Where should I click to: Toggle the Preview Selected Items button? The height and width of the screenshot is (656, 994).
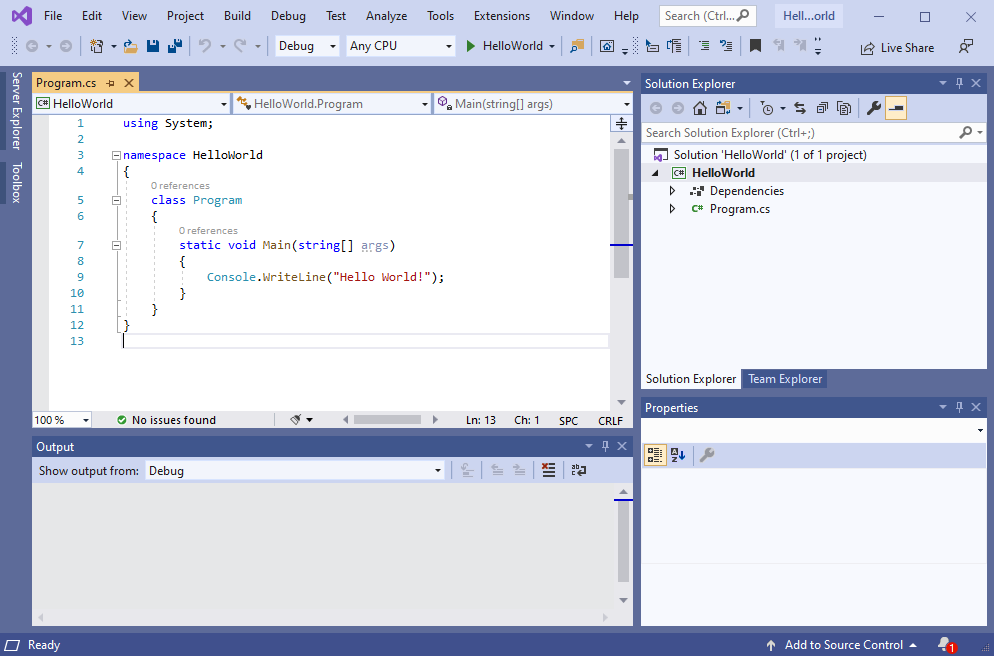[896, 108]
